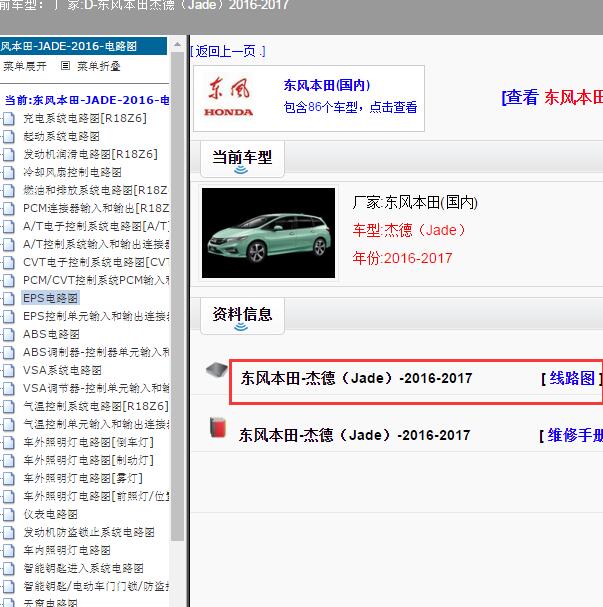Click the gray chip icon beside the 线路图 row
This screenshot has width=603, height=607.
(217, 370)
